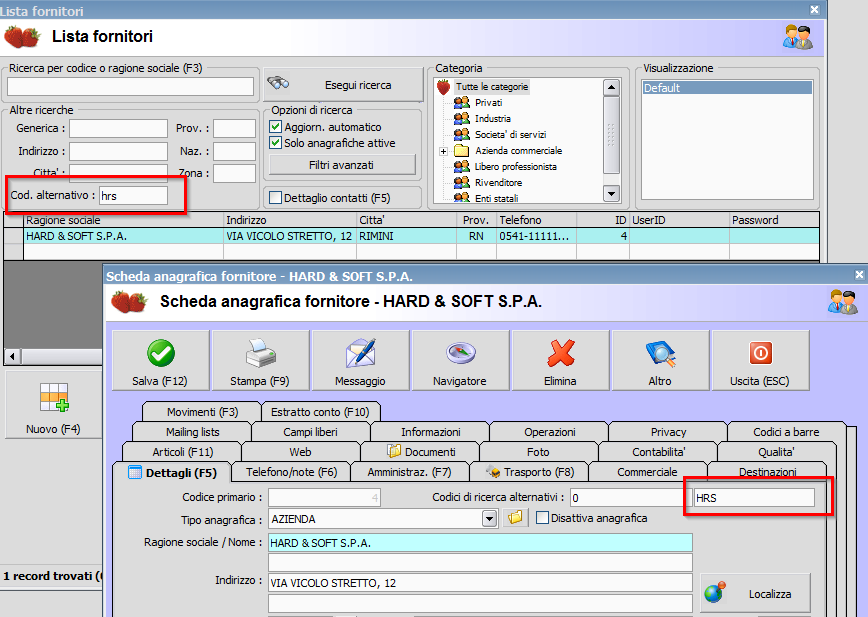Select Privati category
The width and height of the screenshot is (868, 617).
(488, 102)
